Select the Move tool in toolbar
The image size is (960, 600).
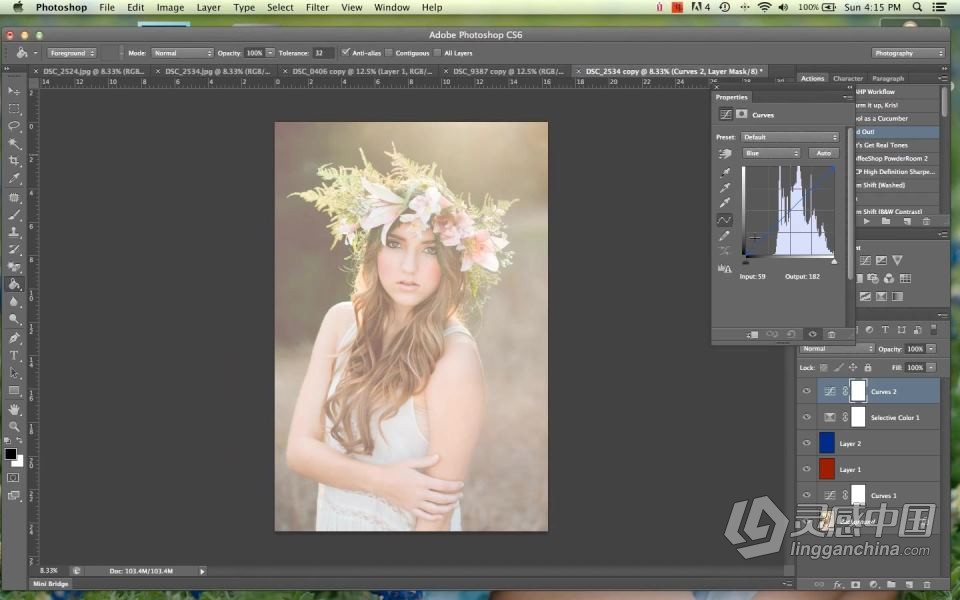[13, 91]
